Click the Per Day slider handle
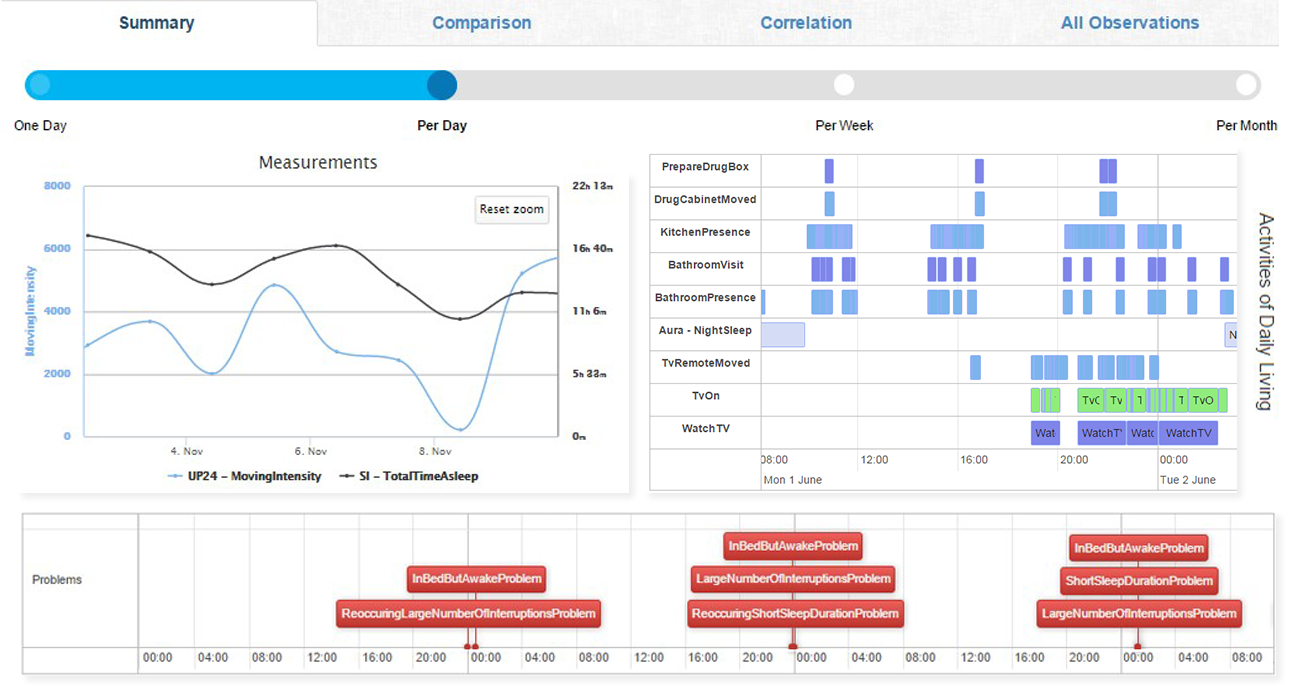 [x=441, y=85]
